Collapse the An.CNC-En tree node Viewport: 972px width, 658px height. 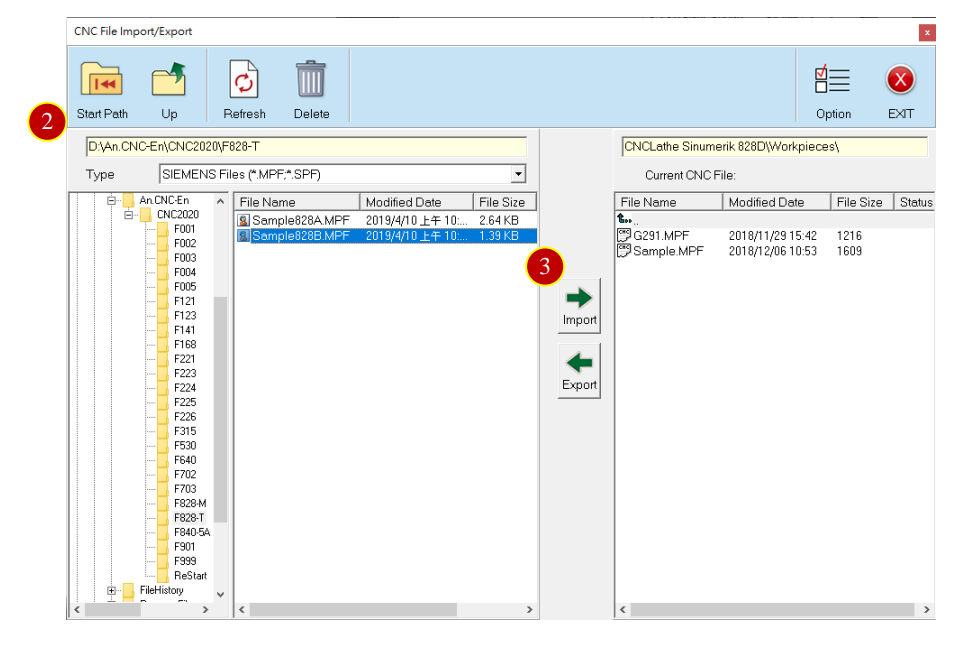112,200
